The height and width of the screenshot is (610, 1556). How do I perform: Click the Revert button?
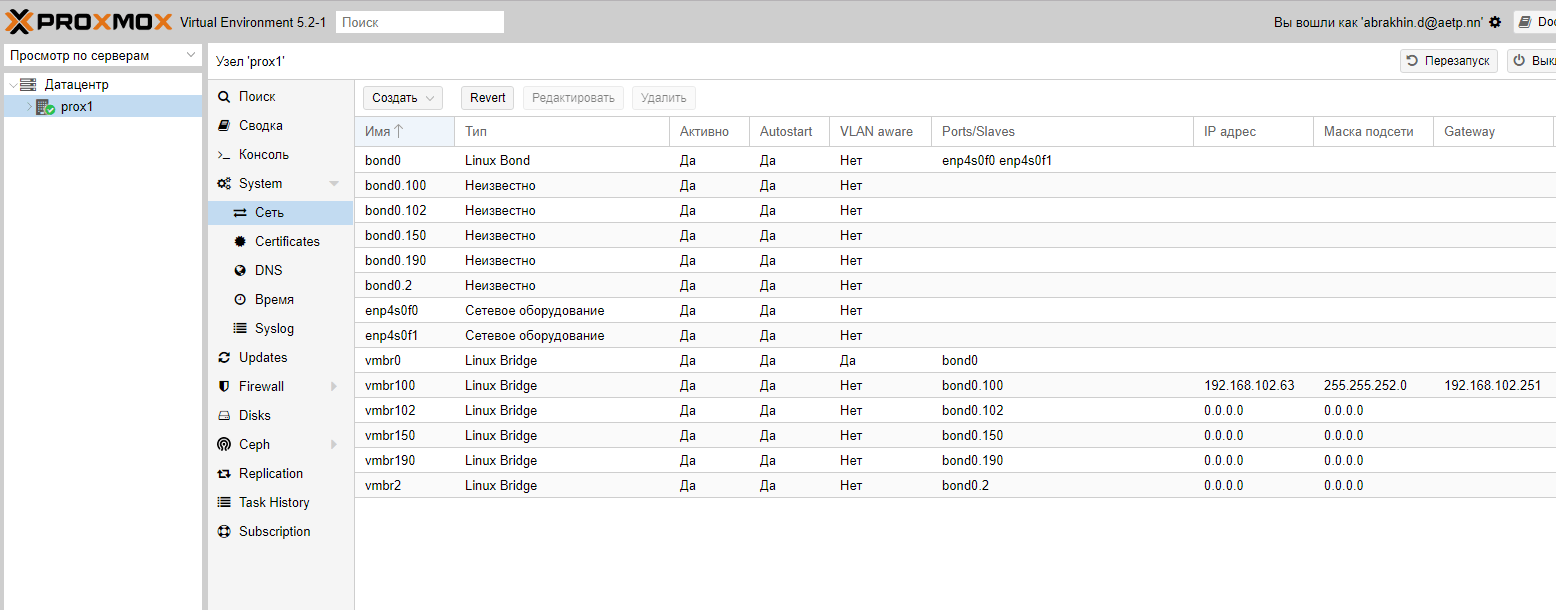487,98
